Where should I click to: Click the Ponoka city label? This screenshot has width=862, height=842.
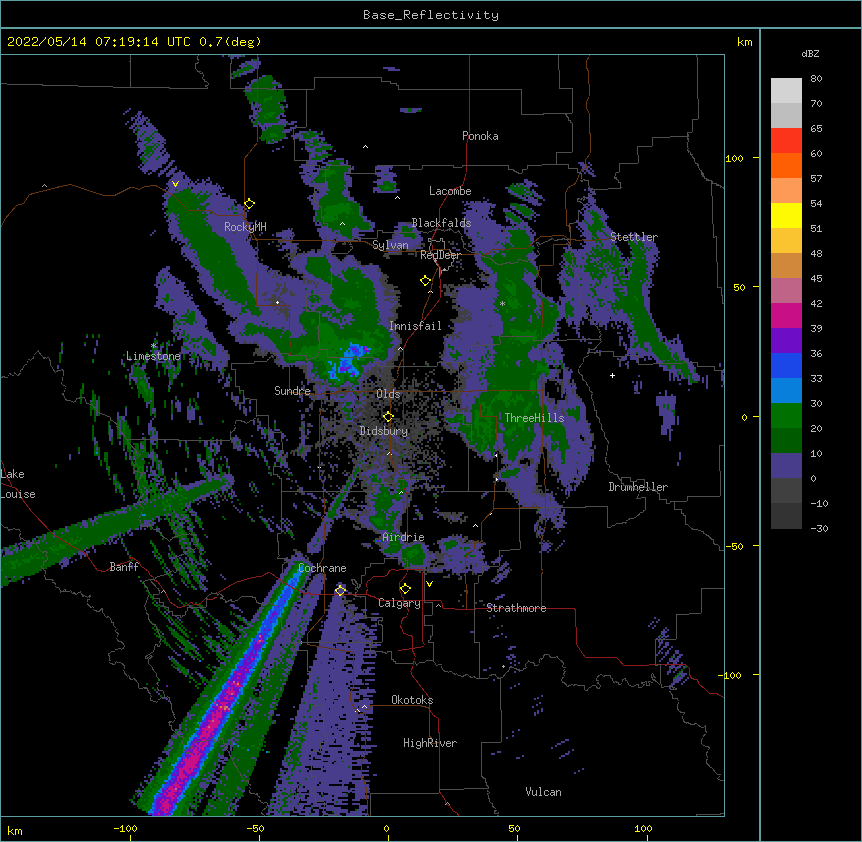click(x=480, y=136)
